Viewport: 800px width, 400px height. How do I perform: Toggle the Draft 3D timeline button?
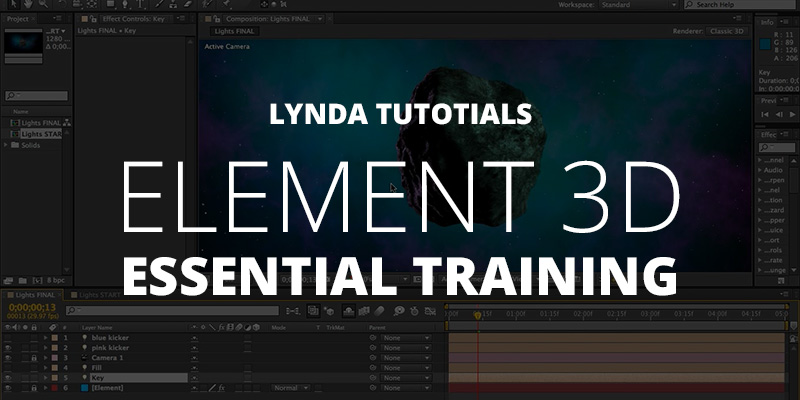(x=329, y=311)
